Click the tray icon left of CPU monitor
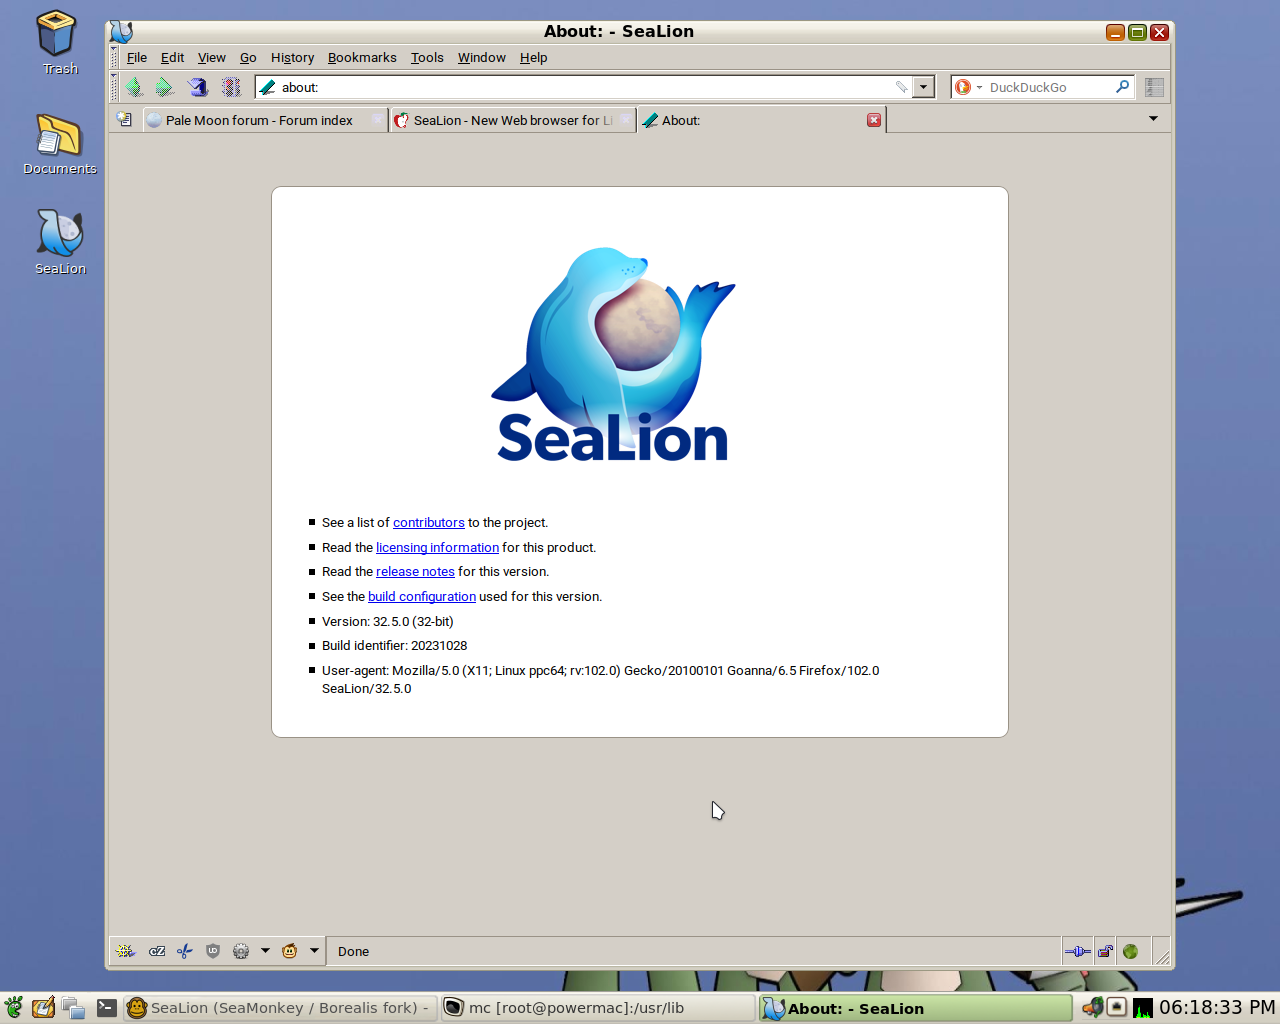 (x=1117, y=1007)
